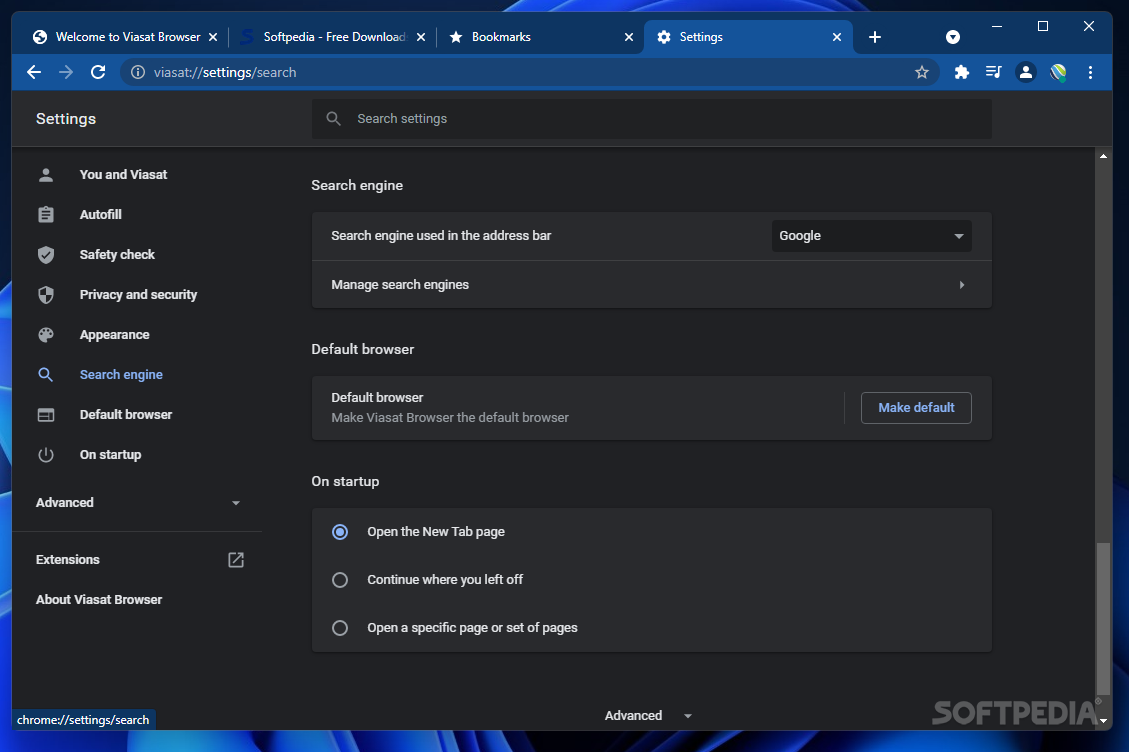Click the address bar URL viasat://settings/search
Image resolution: width=1129 pixels, height=752 pixels.
pos(225,72)
